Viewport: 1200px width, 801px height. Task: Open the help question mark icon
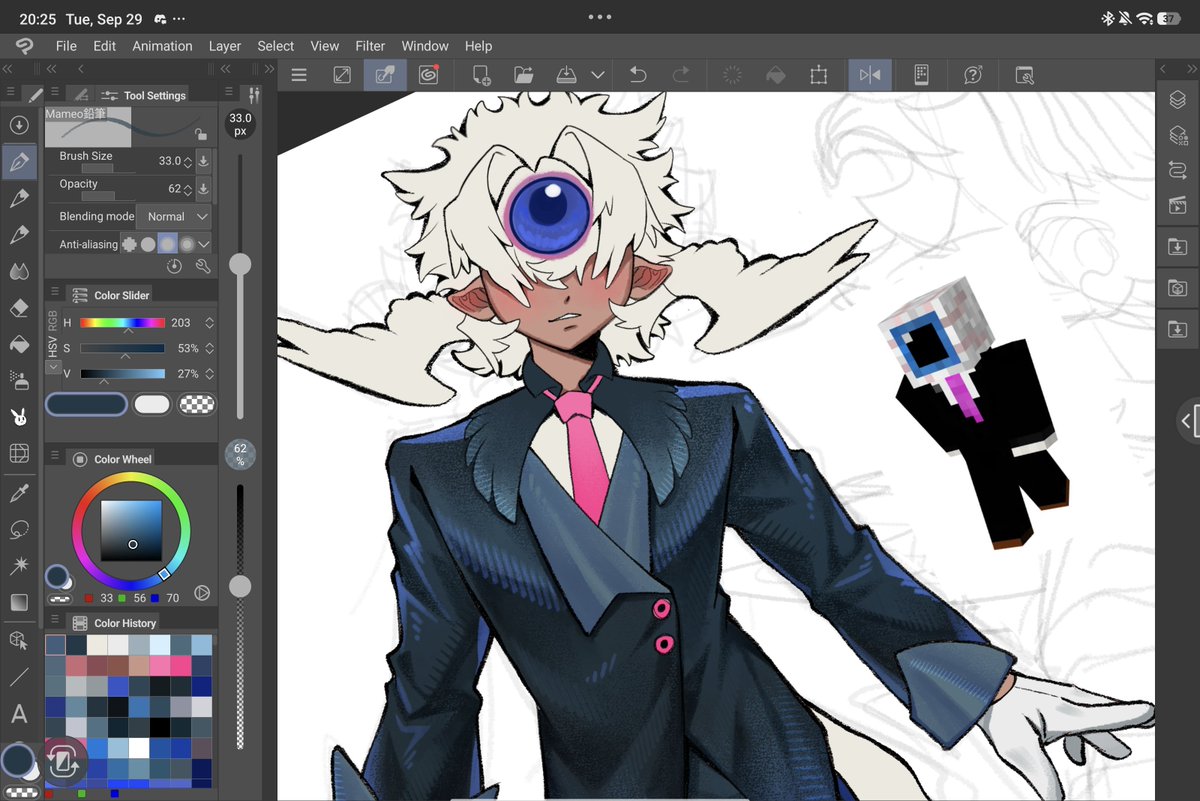point(972,75)
